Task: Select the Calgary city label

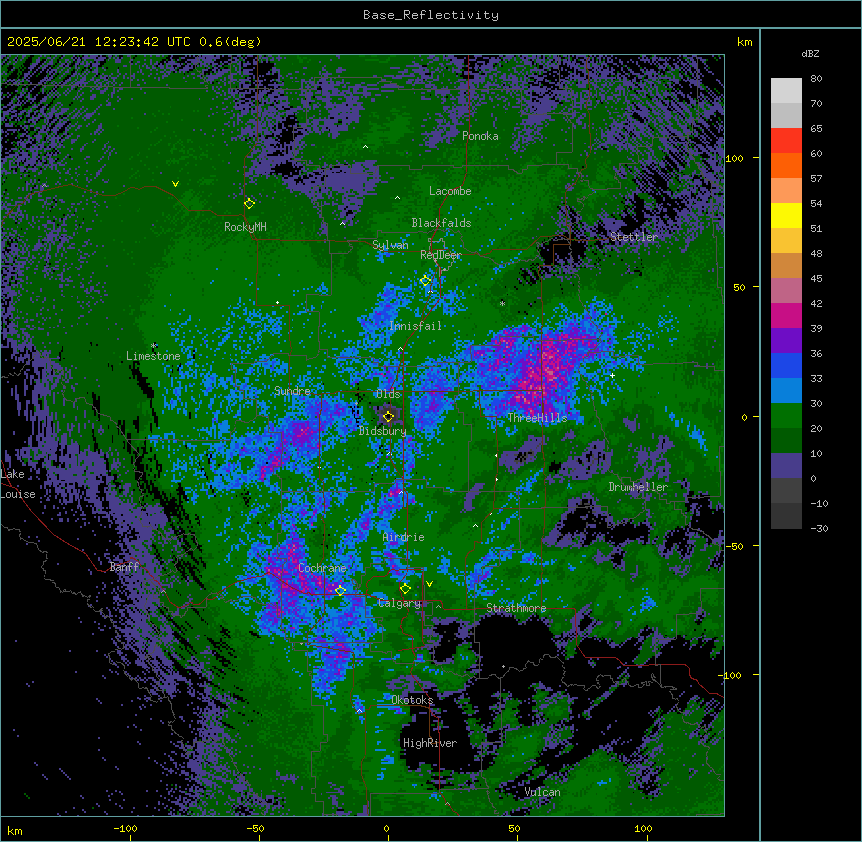Action: 399,603
